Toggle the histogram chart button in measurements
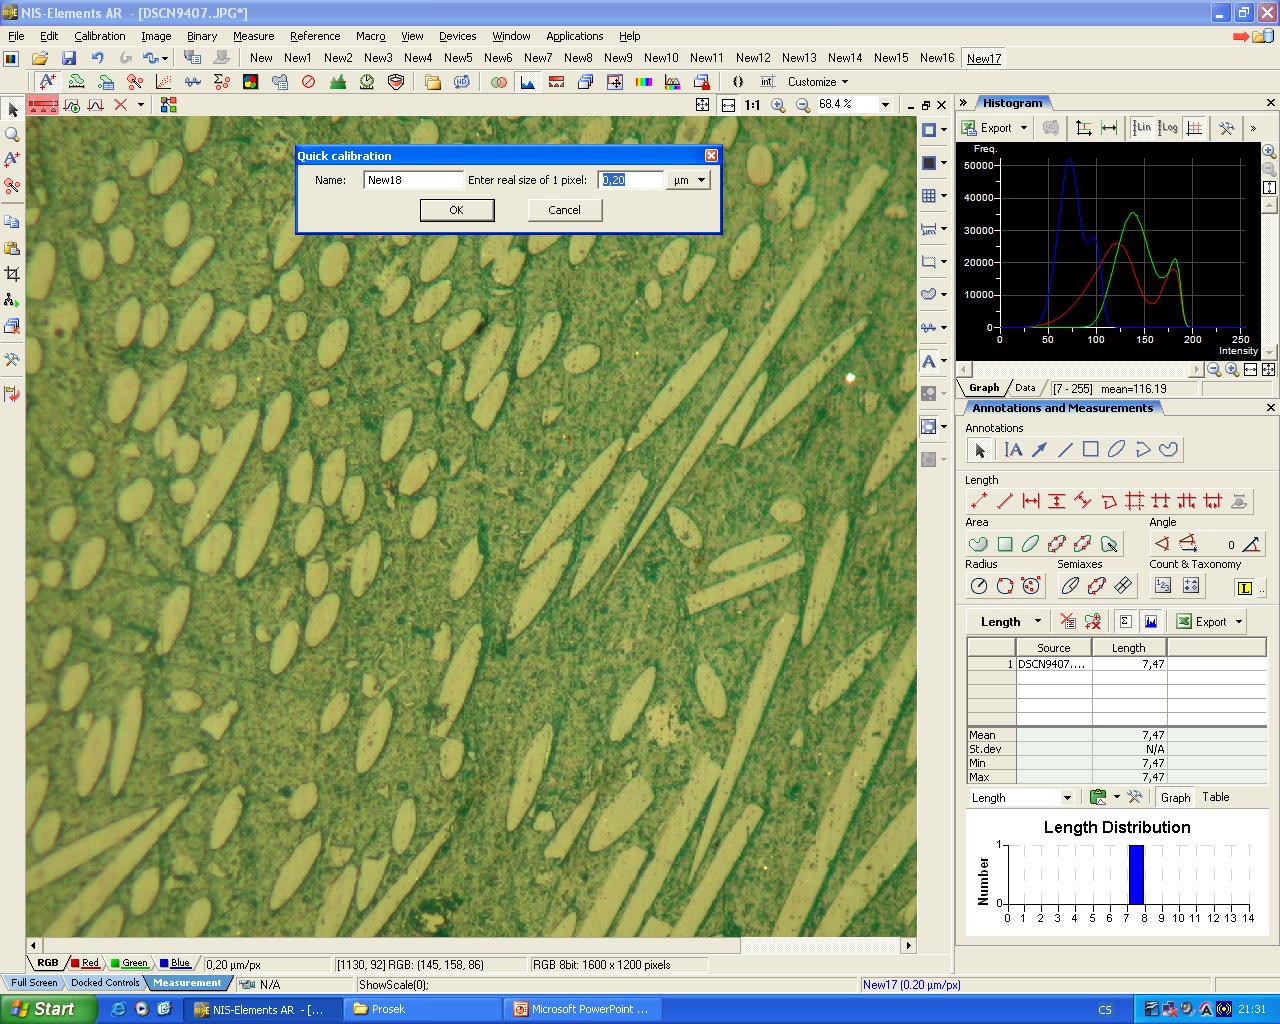 pyautogui.click(x=1151, y=621)
